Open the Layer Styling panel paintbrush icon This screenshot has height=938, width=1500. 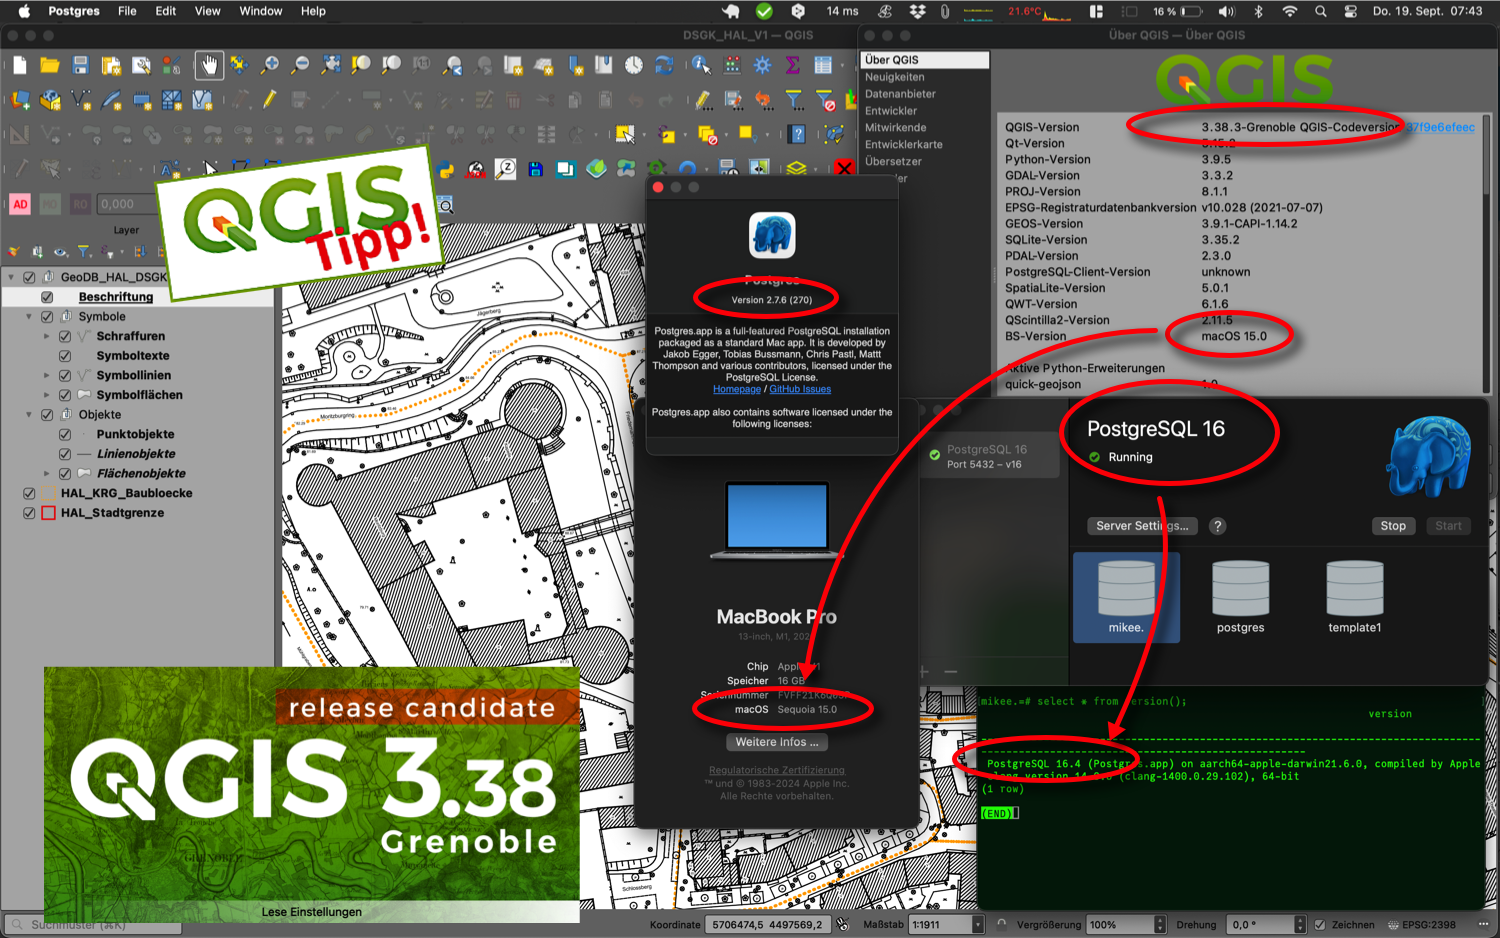[x=13, y=251]
